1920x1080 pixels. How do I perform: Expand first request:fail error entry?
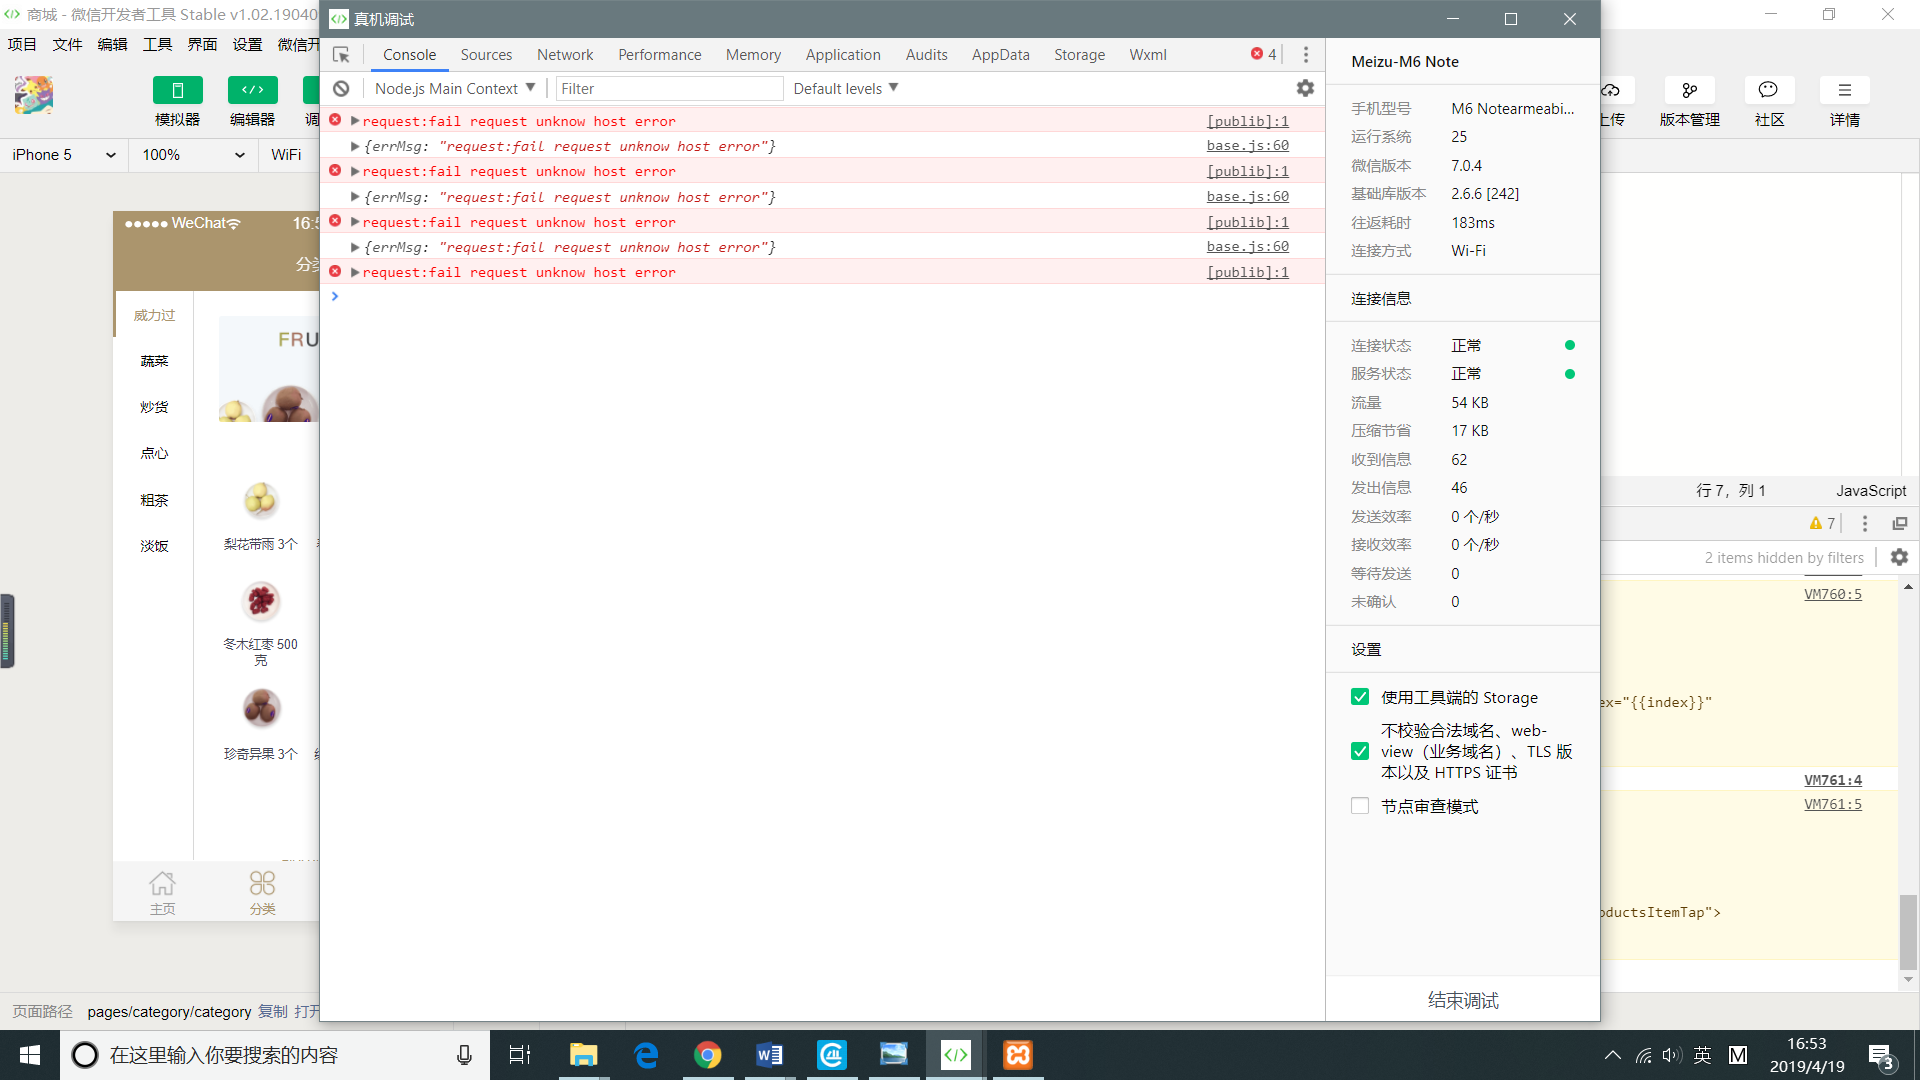[355, 121]
